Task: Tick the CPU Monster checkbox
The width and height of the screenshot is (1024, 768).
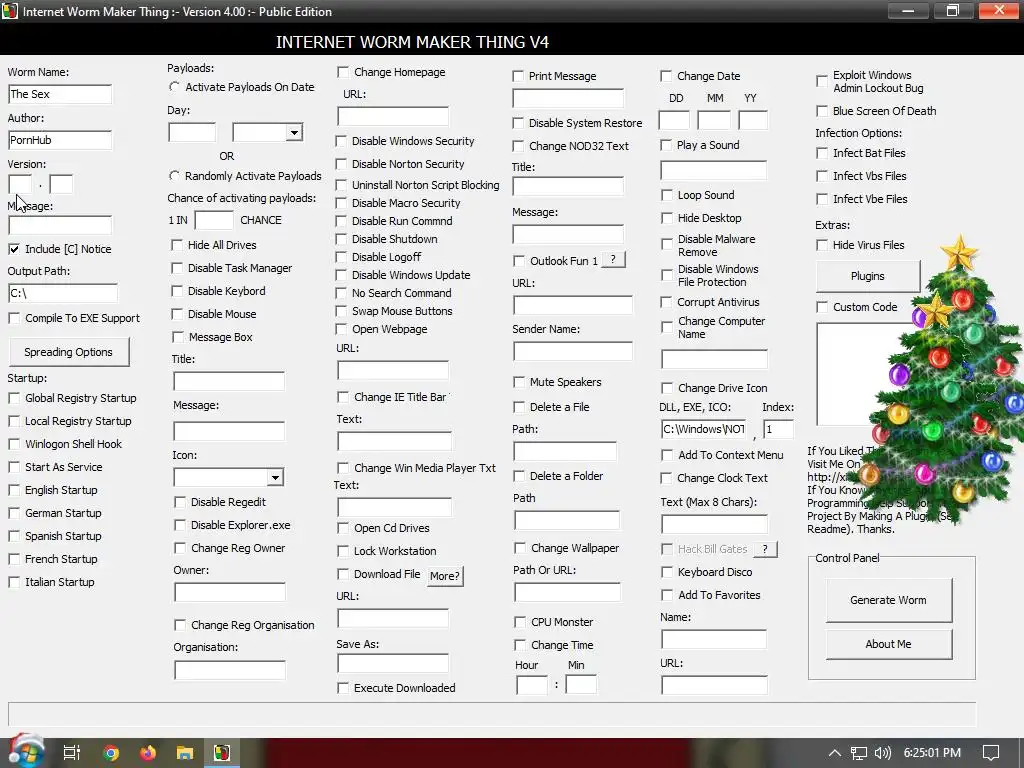Action: point(520,622)
